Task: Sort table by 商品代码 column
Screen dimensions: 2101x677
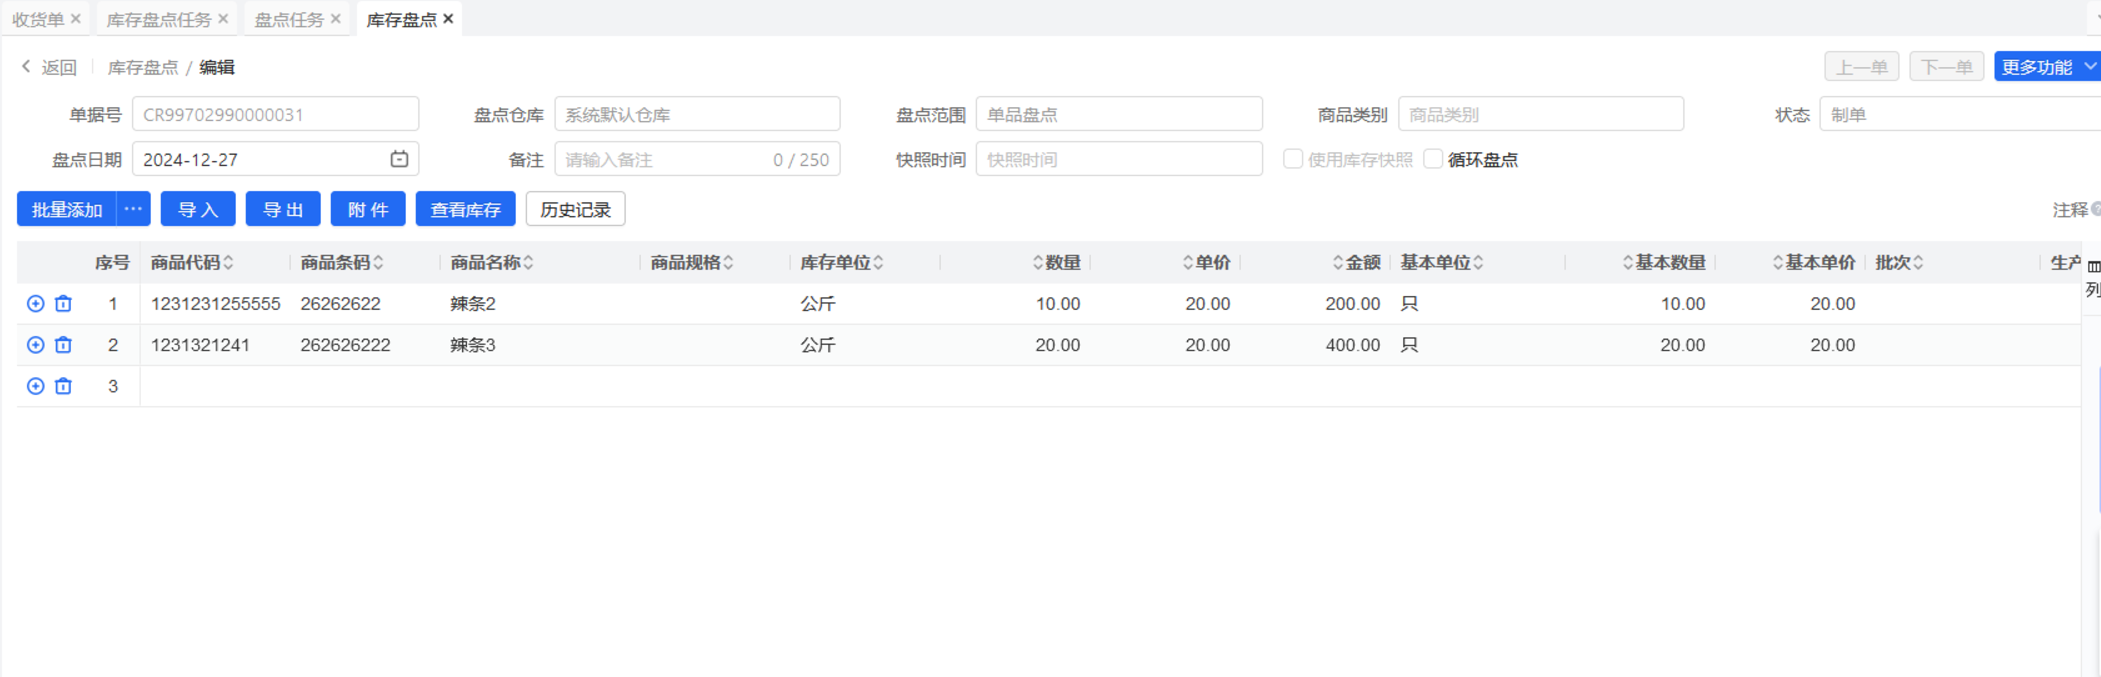Action: point(229,263)
